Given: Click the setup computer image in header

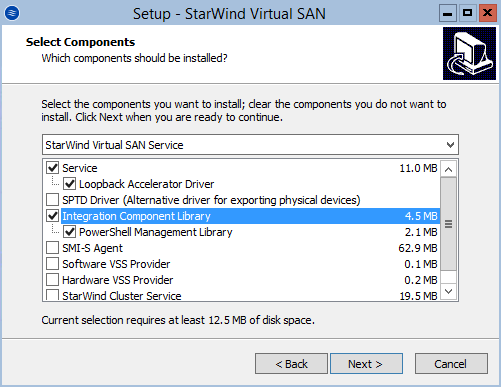Looking at the screenshot, I should [469, 53].
